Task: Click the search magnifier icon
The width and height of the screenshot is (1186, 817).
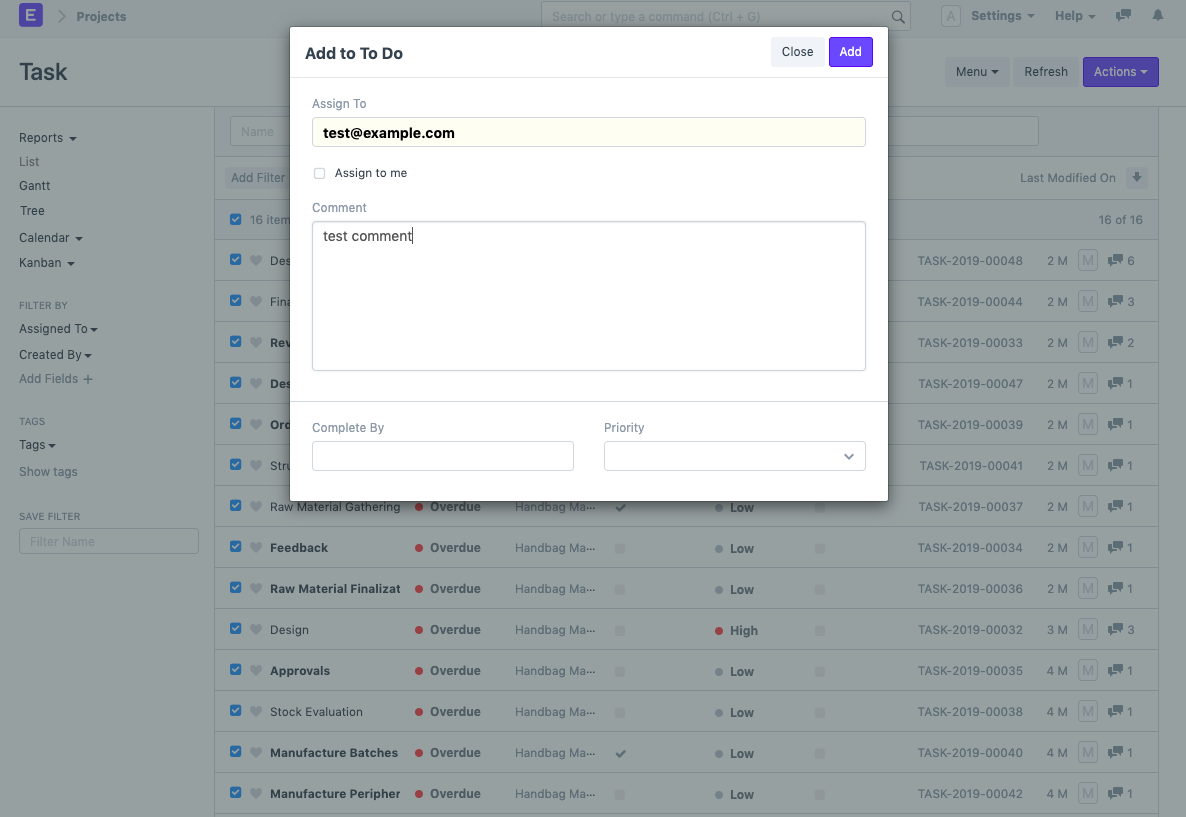Action: point(898,17)
